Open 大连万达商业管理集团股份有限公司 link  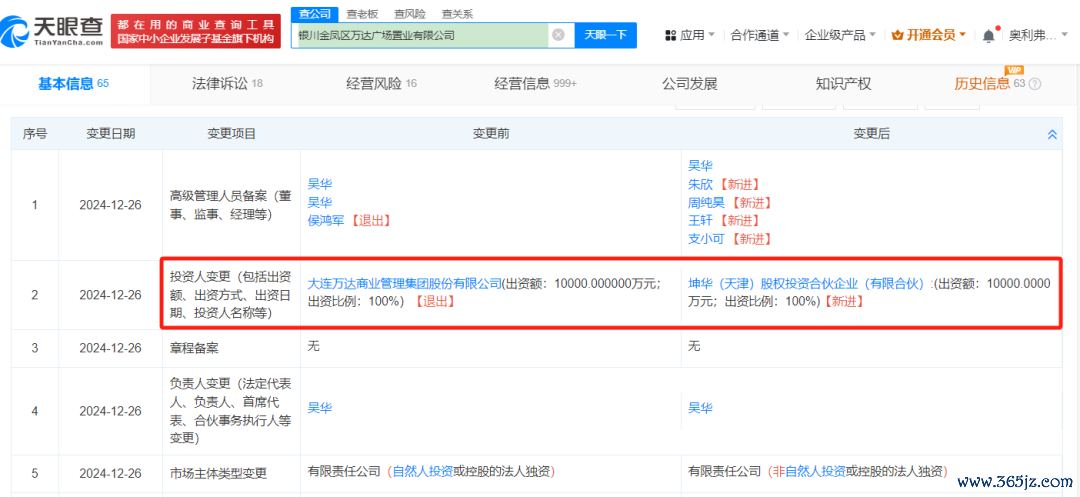point(404,283)
